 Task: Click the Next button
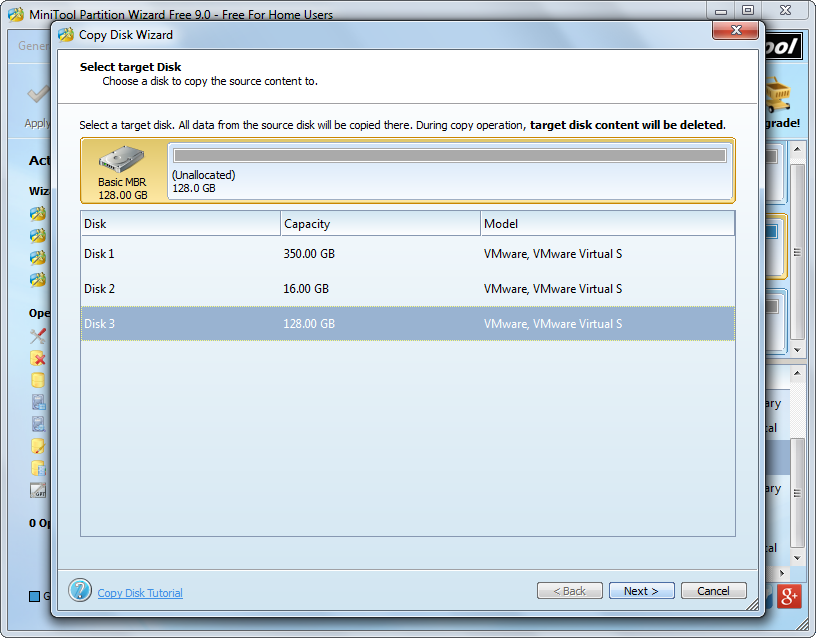click(x=641, y=591)
